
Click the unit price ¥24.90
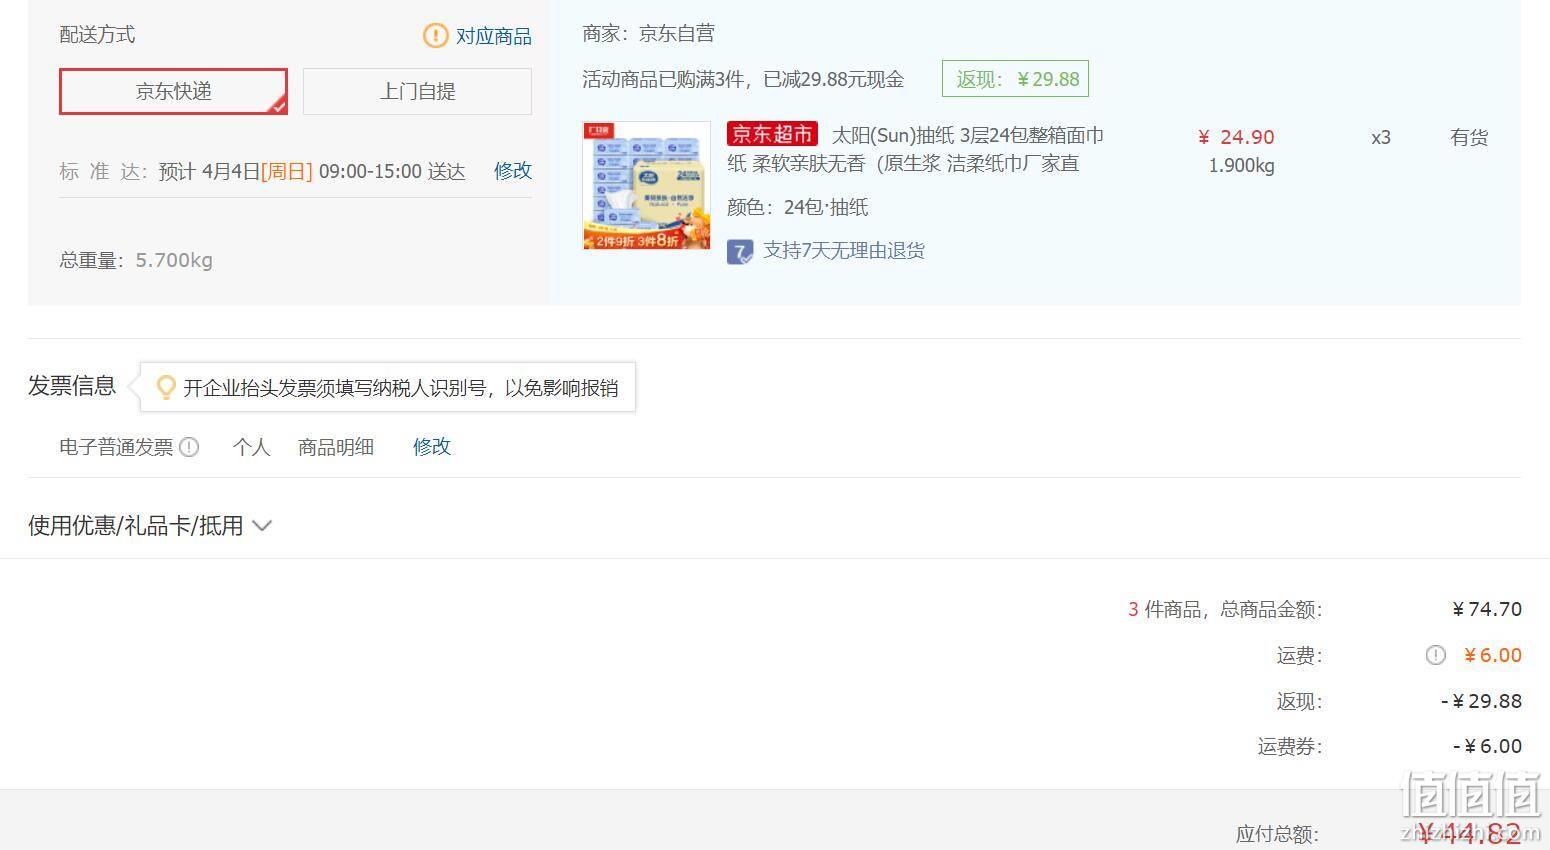[x=1236, y=137]
